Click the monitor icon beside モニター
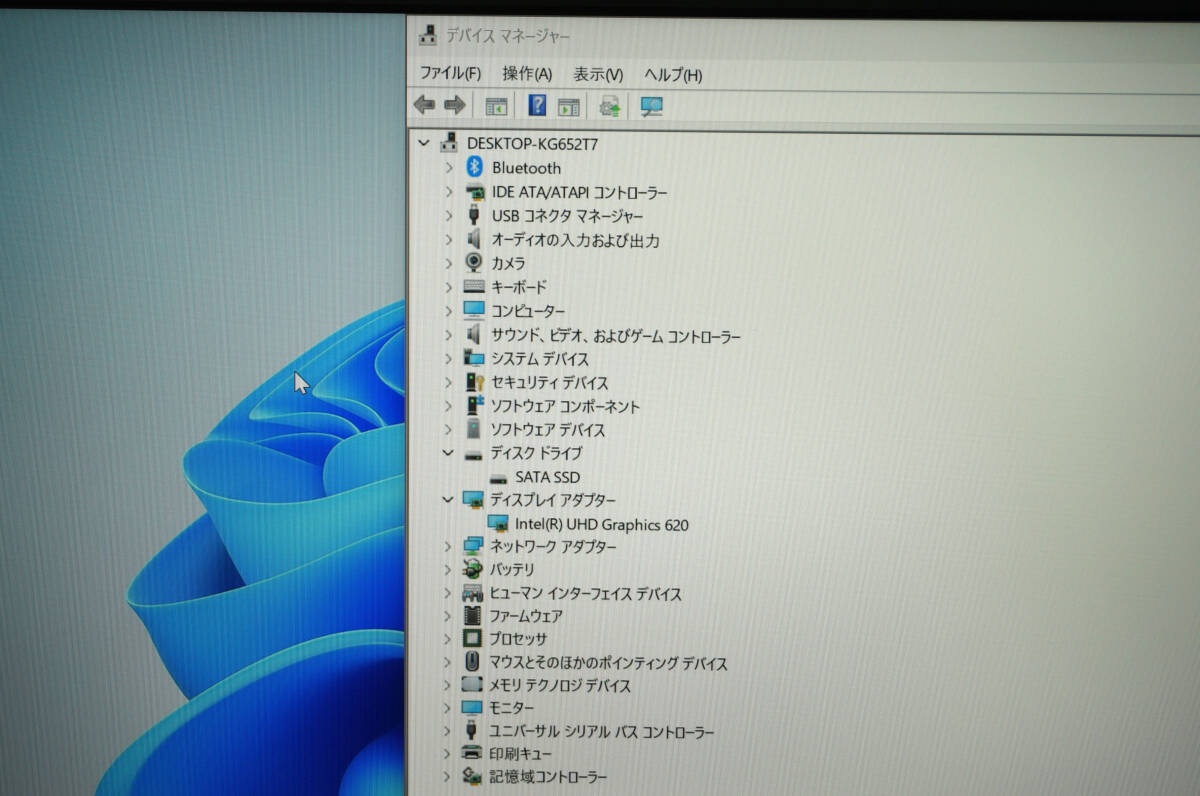The image size is (1200, 796). (472, 707)
